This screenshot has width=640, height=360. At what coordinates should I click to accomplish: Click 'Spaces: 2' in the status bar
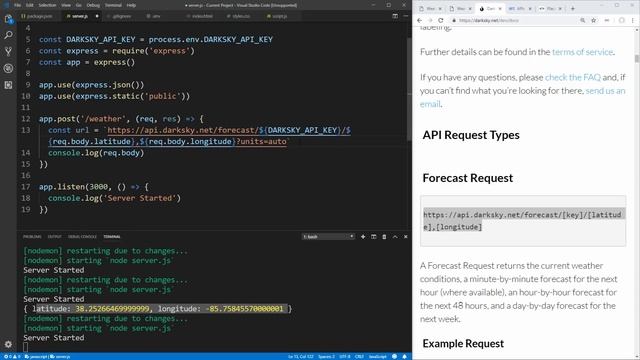[x=326, y=356]
